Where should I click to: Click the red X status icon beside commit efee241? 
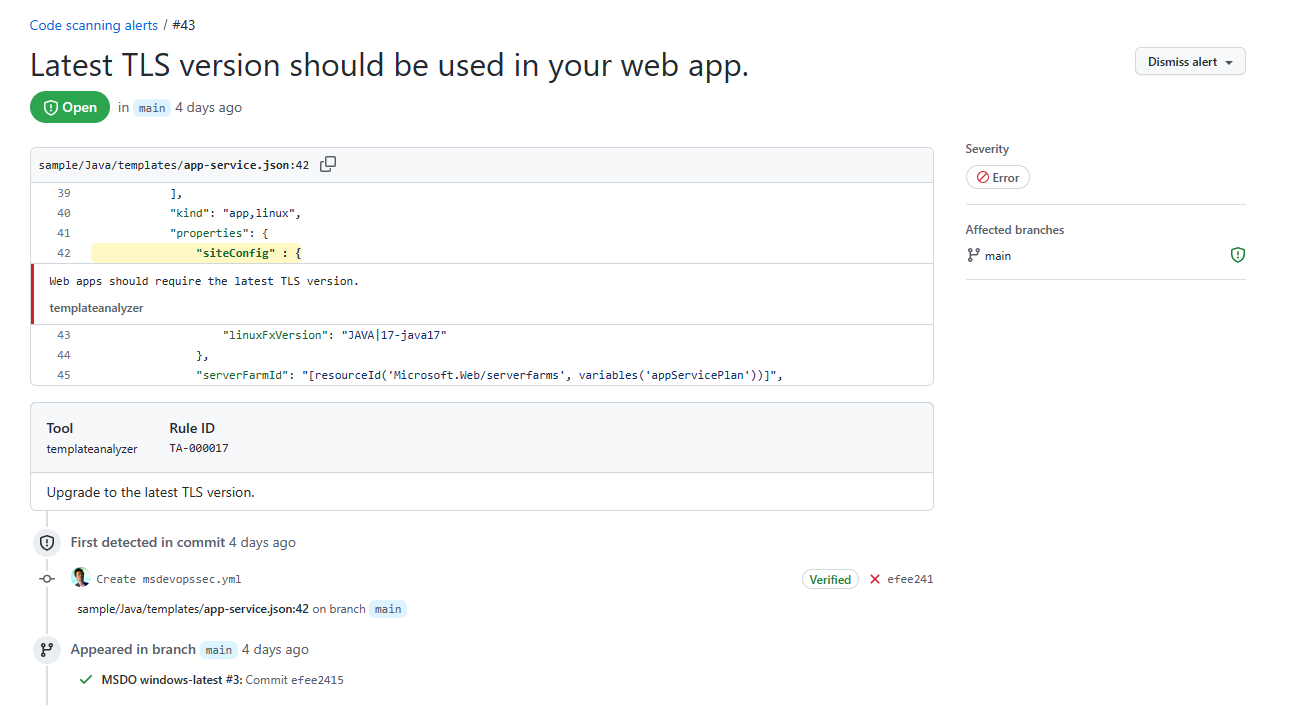tap(875, 579)
